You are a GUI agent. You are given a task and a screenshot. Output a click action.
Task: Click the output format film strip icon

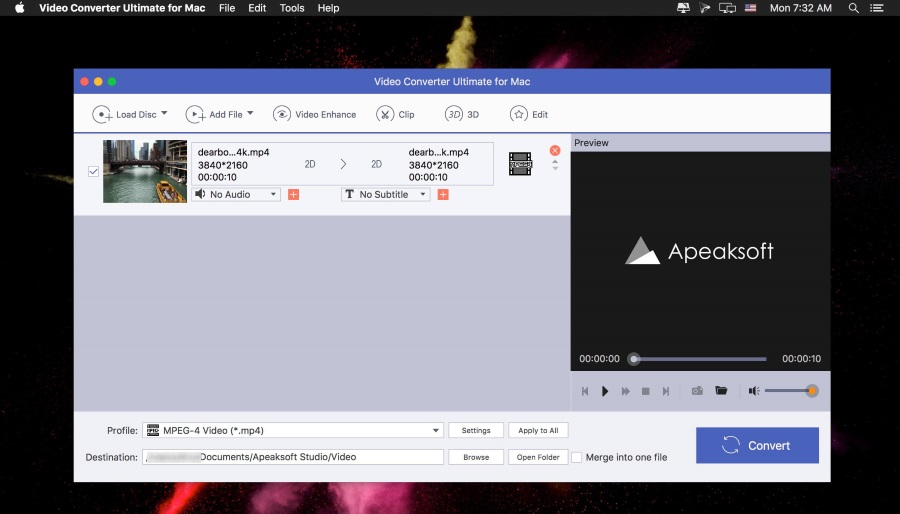click(x=520, y=164)
